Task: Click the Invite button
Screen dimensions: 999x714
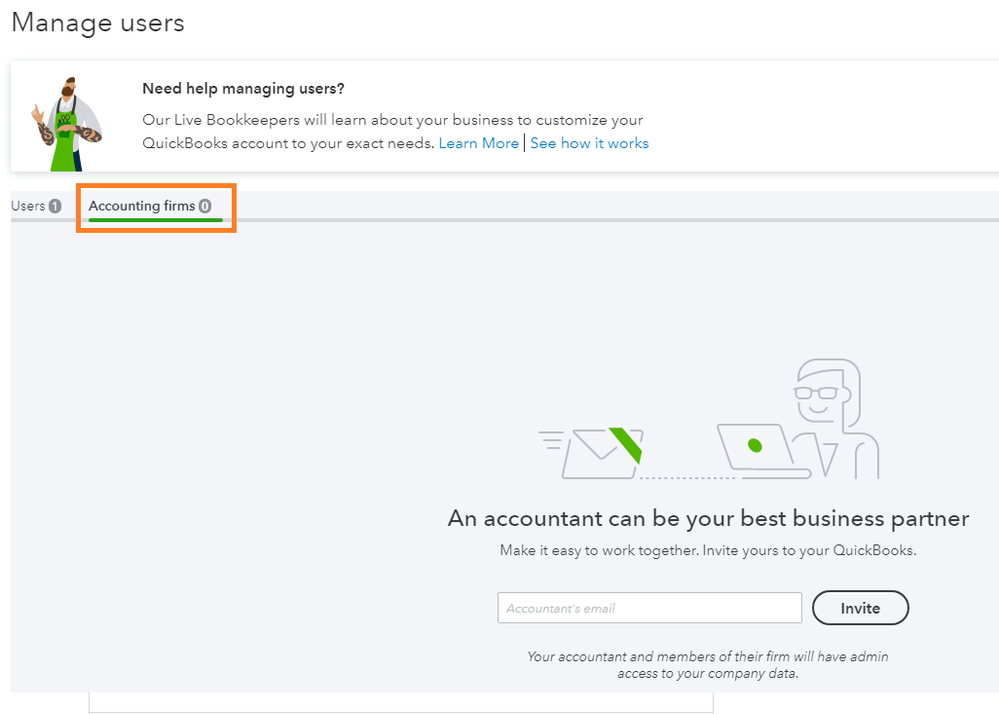Action: tap(860, 608)
